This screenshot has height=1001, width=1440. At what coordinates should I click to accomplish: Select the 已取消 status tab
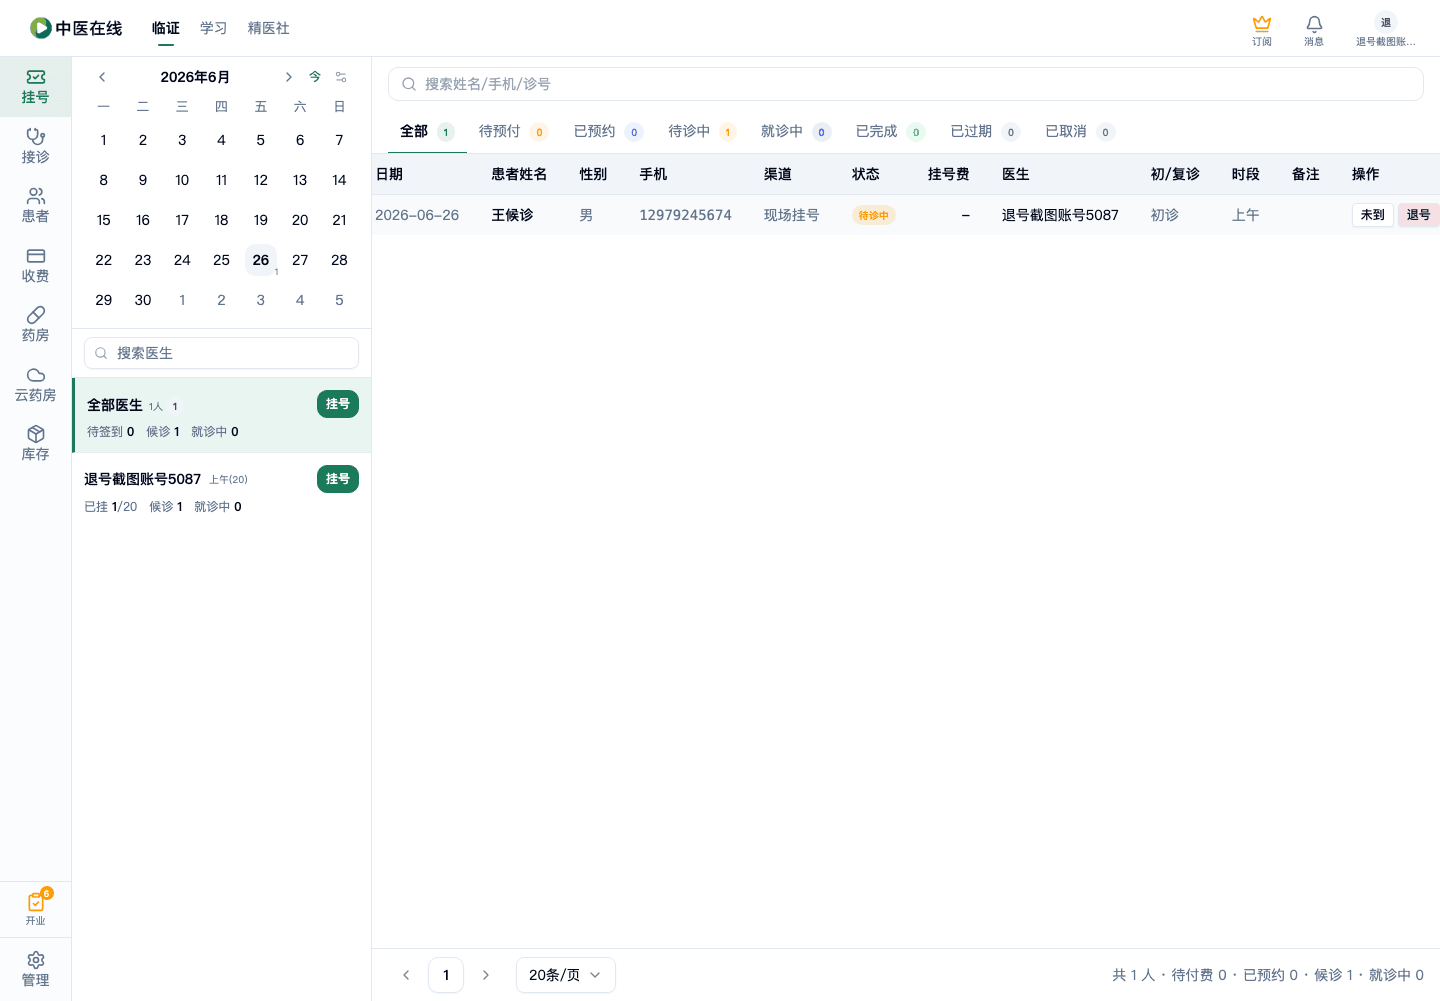1079,131
